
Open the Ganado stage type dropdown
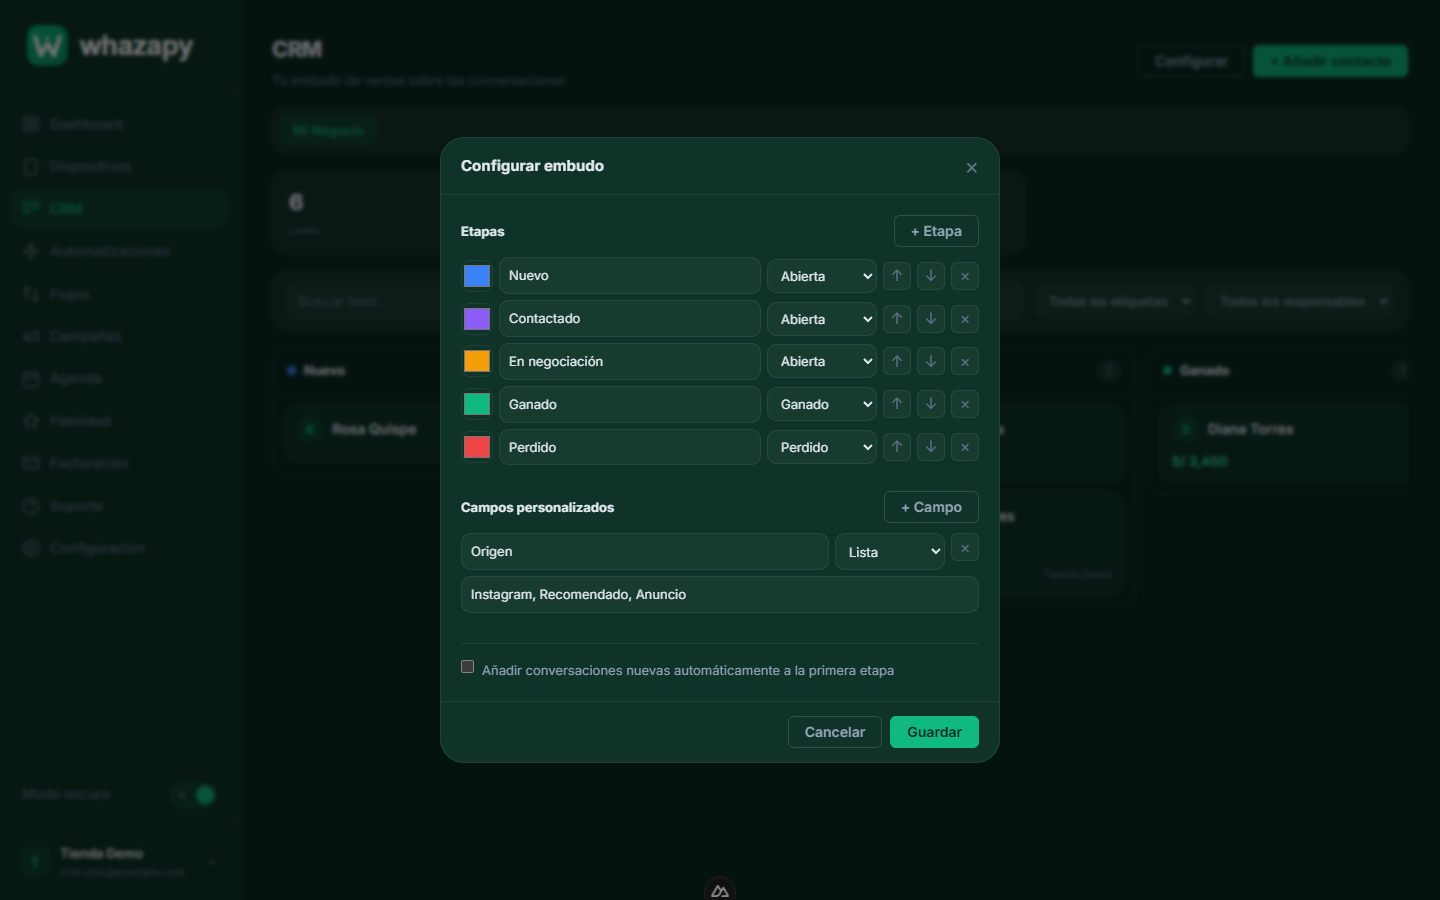[x=822, y=404]
